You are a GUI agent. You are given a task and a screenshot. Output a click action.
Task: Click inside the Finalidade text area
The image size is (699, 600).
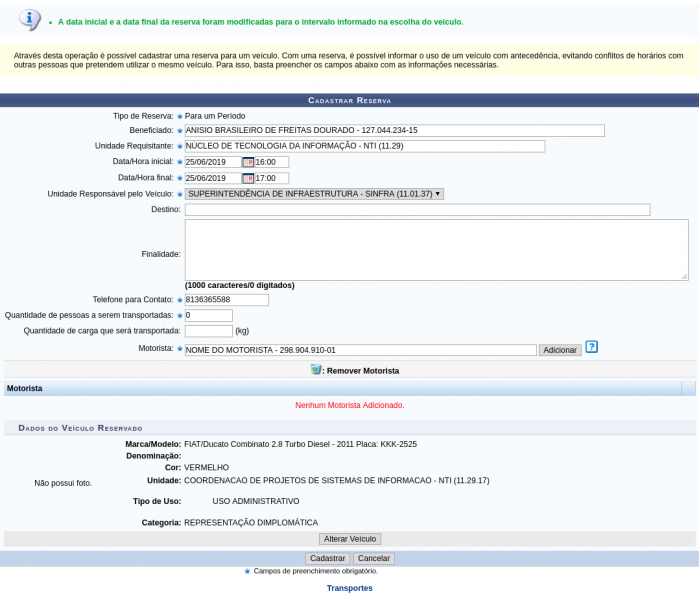click(436, 250)
